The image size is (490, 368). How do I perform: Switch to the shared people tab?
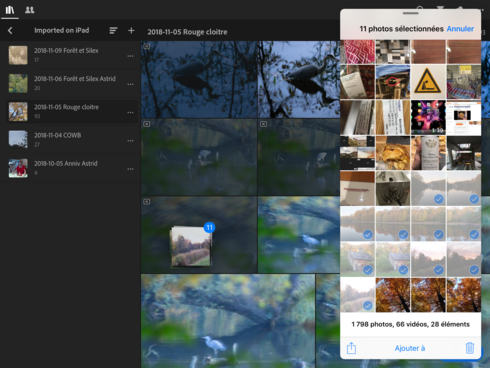[x=30, y=10]
